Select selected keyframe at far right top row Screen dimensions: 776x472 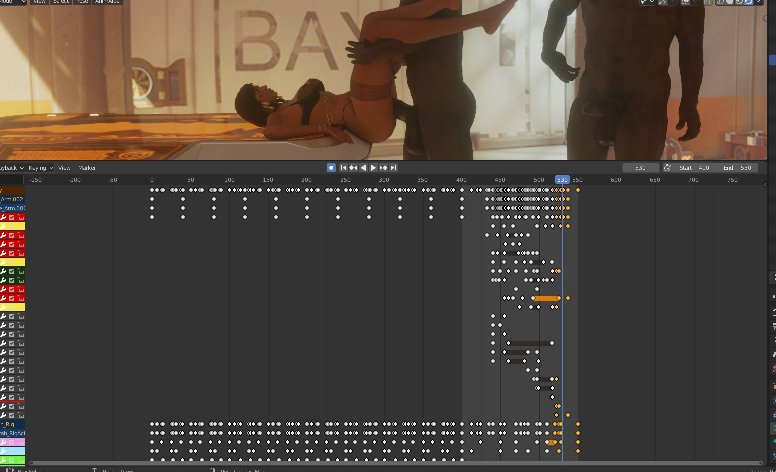tap(578, 190)
